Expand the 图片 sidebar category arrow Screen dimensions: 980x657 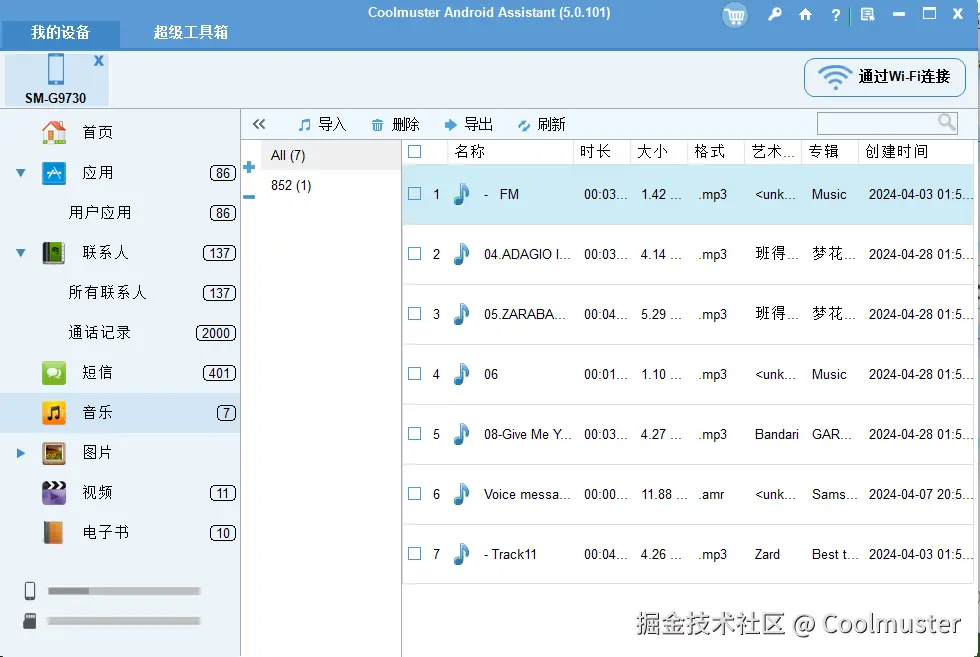point(20,452)
